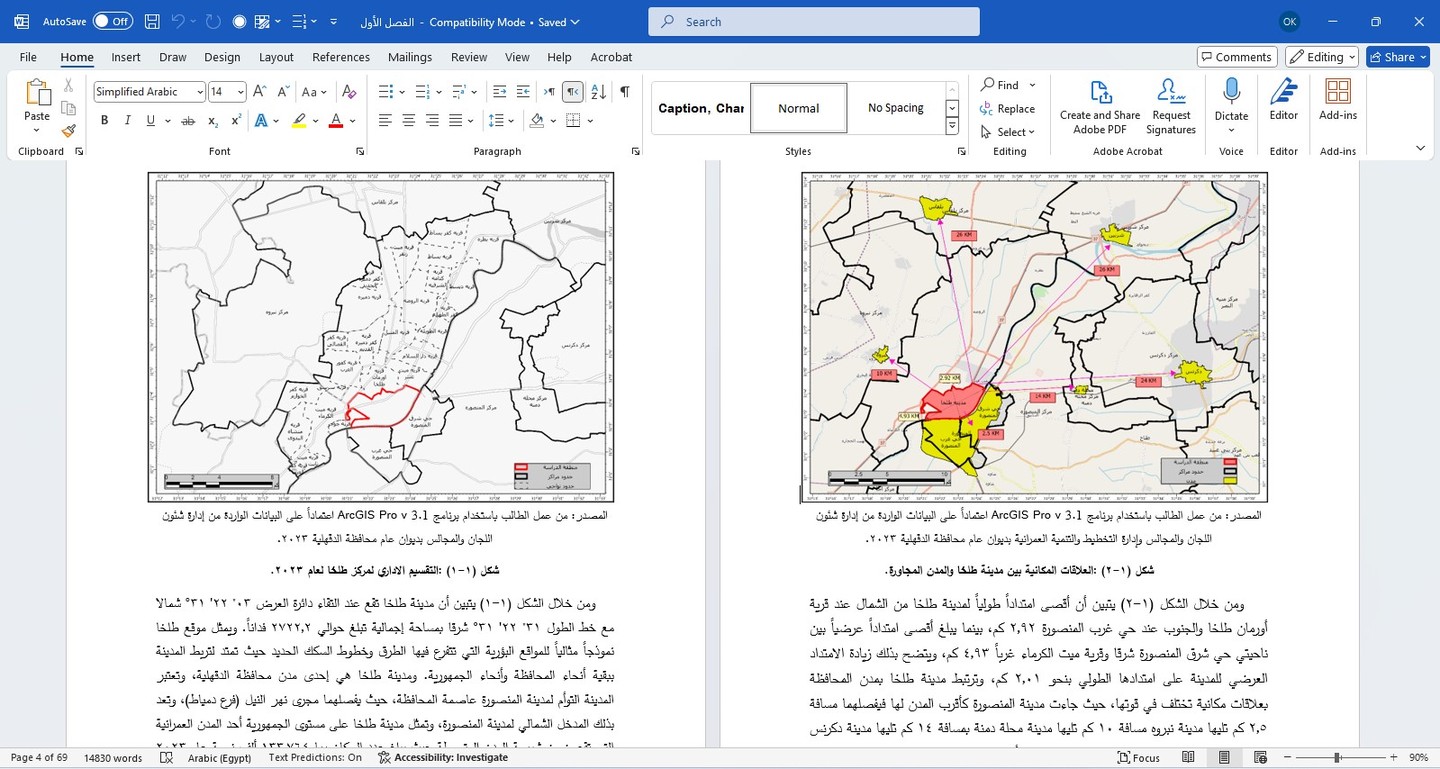Open the Layout ribbon tab

click(x=276, y=57)
